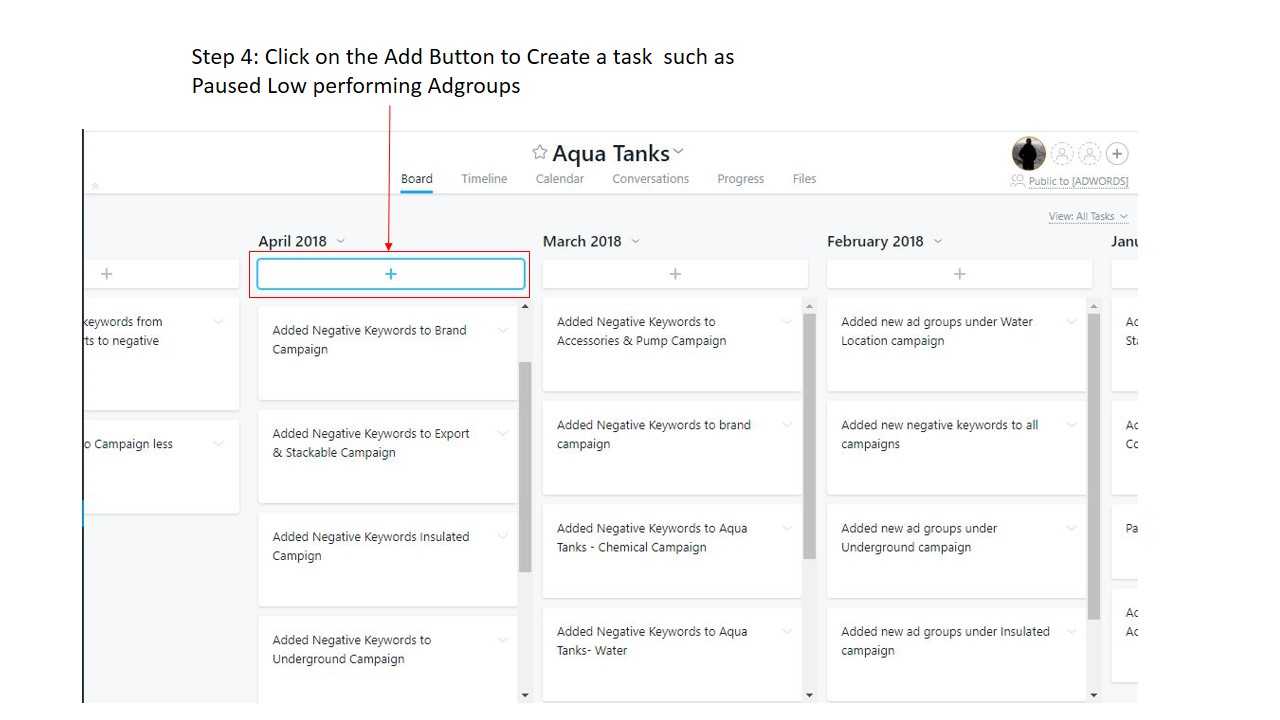Open the Added Negative Keywords to Brand Campaign card

point(370,340)
